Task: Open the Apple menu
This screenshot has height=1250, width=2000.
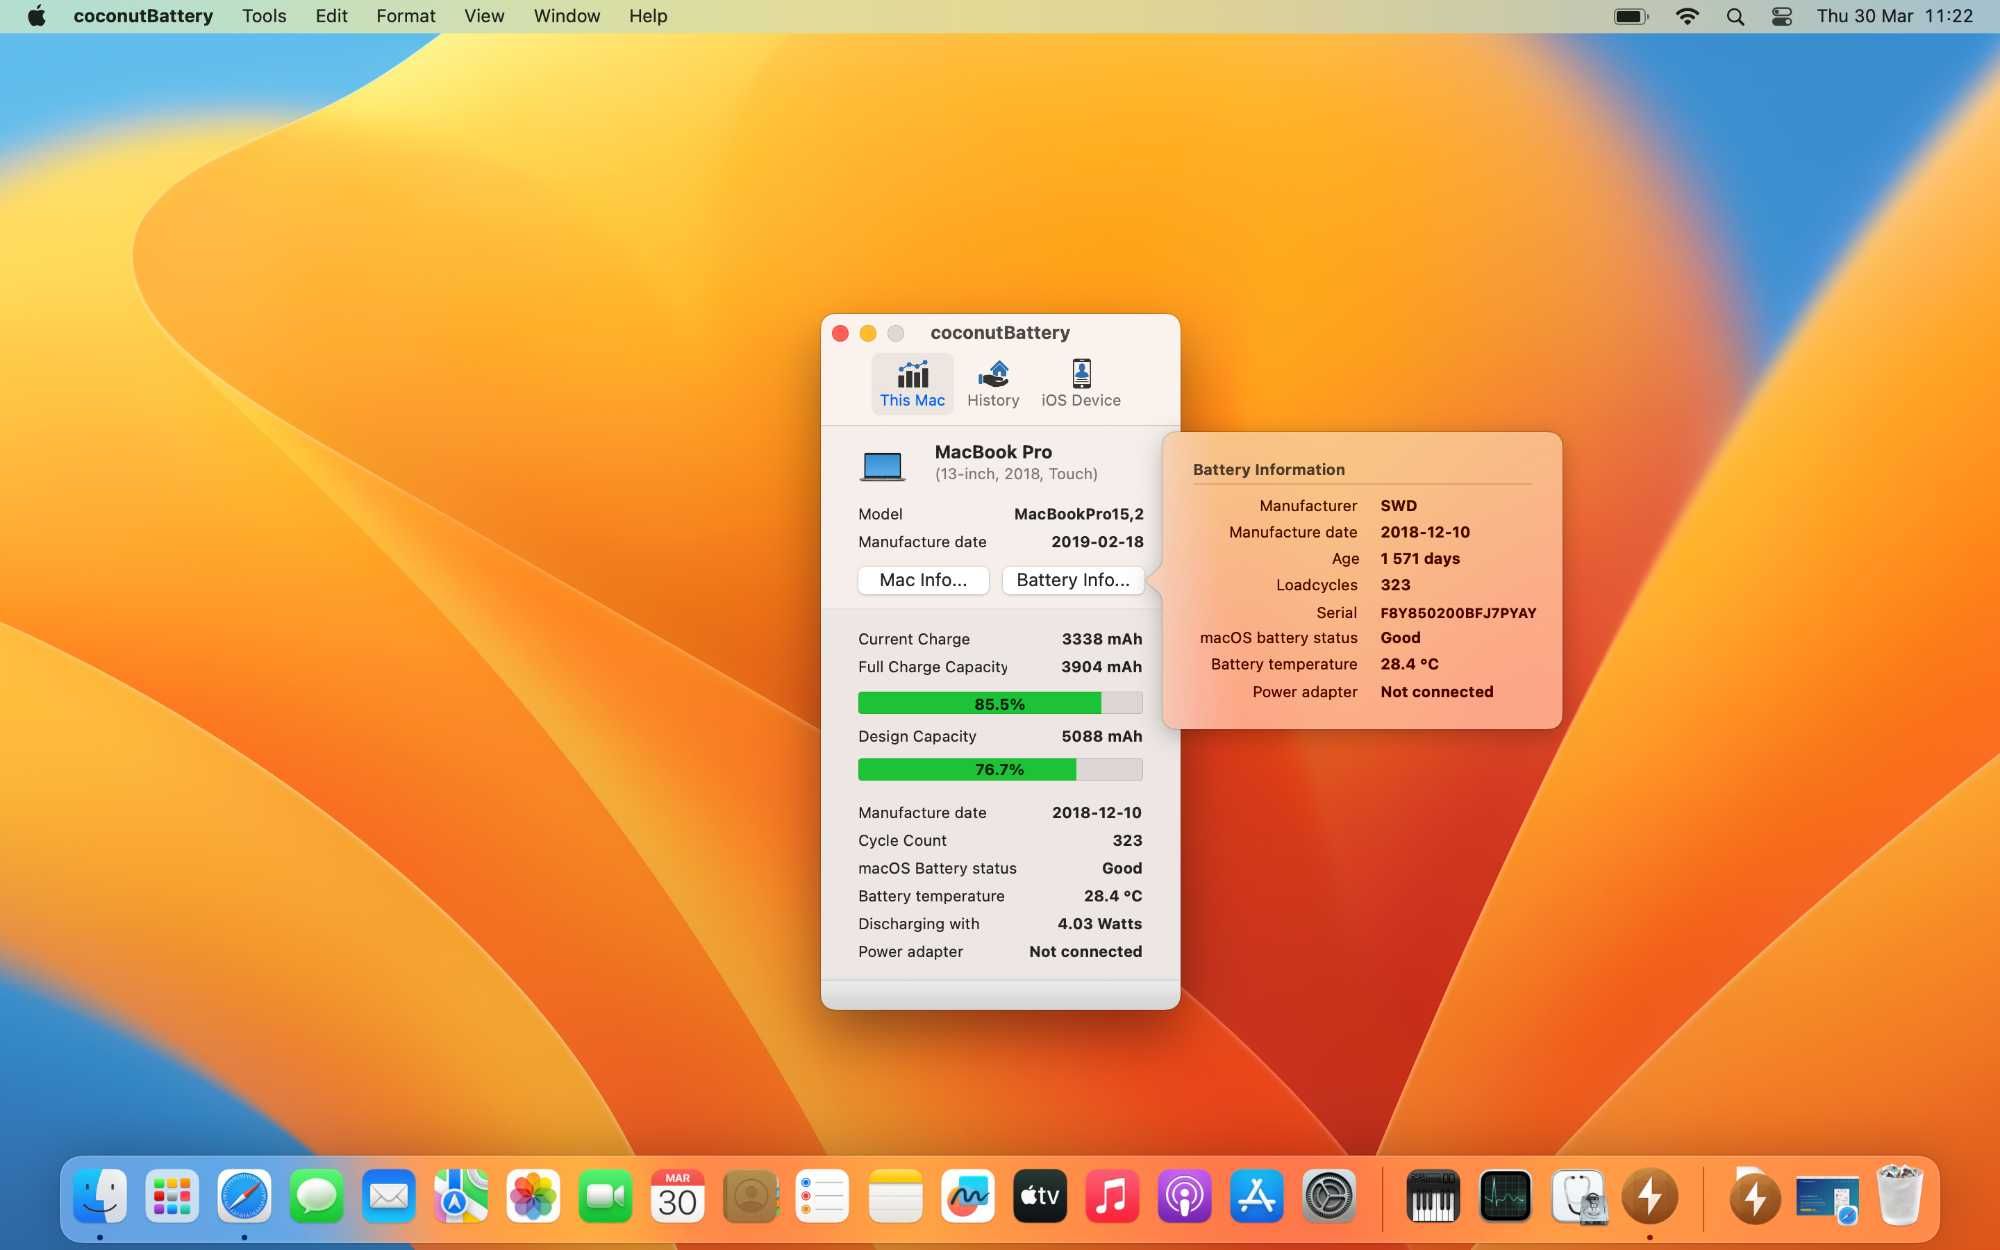Action: [37, 16]
